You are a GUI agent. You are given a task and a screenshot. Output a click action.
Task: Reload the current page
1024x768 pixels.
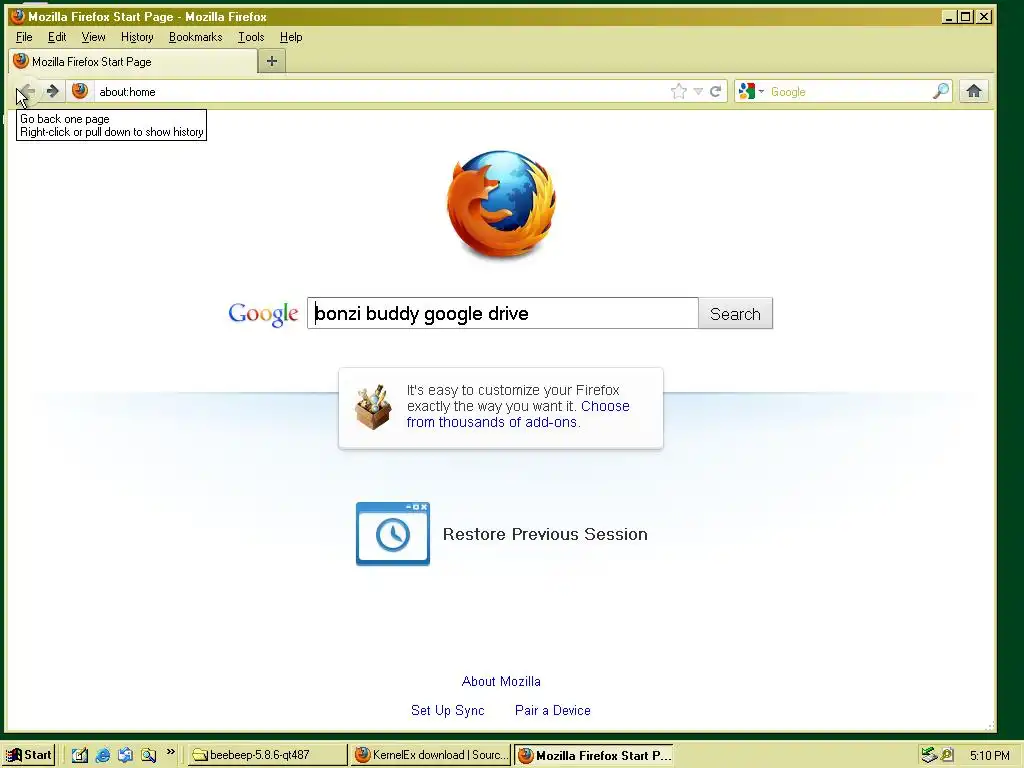point(715,91)
